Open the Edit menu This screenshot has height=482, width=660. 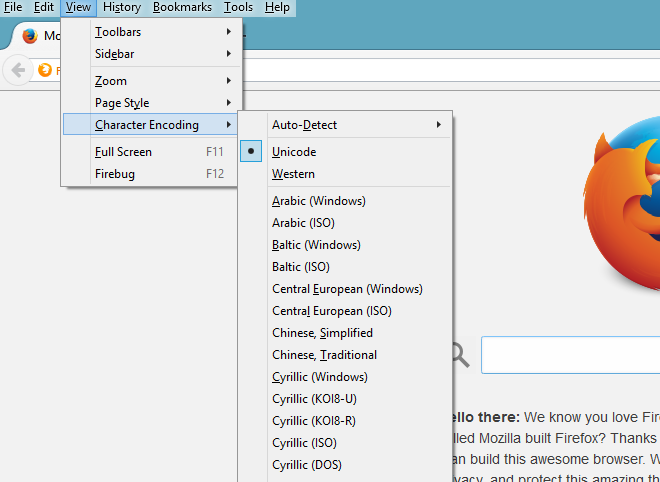(x=44, y=8)
